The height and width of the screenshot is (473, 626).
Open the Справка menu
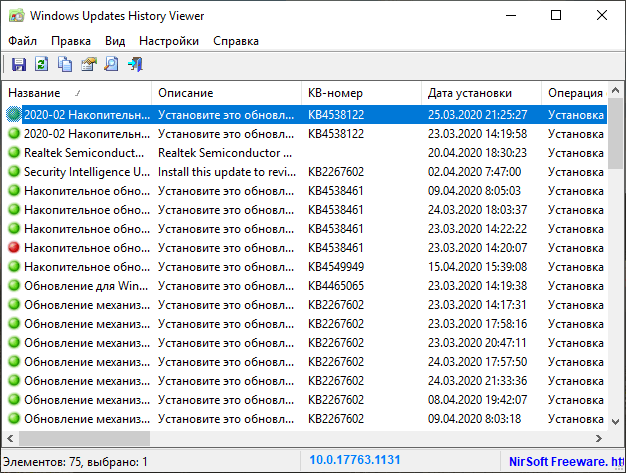coord(236,41)
